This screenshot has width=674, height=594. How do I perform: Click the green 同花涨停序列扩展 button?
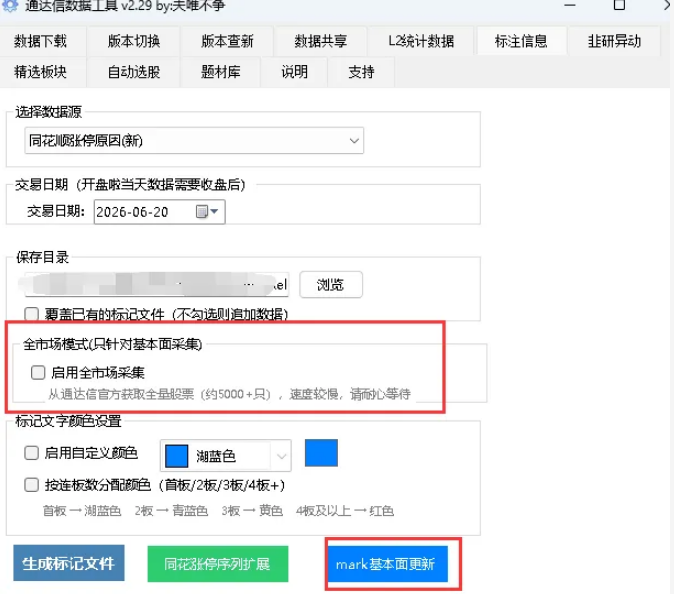(218, 564)
